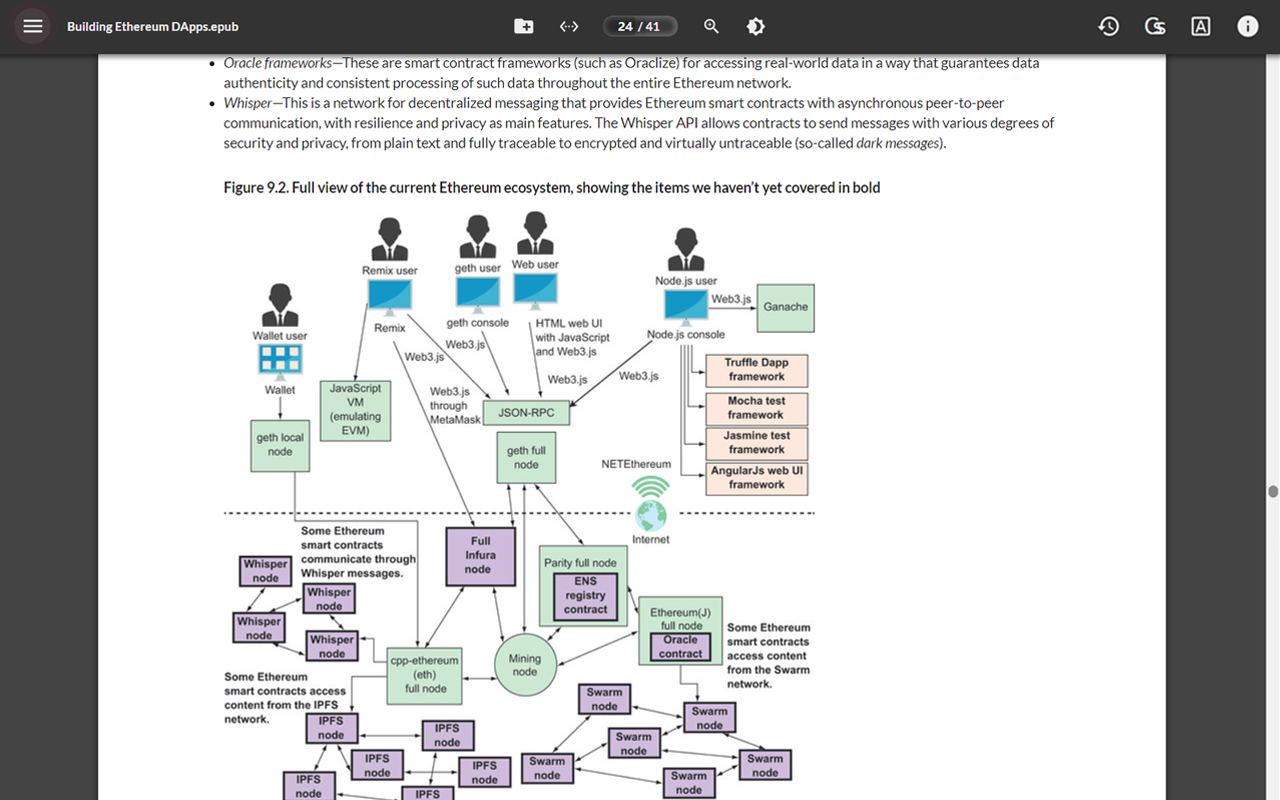Image resolution: width=1280 pixels, height=800 pixels.
Task: Click the NETEthereum label
Action: pyautogui.click(x=636, y=464)
